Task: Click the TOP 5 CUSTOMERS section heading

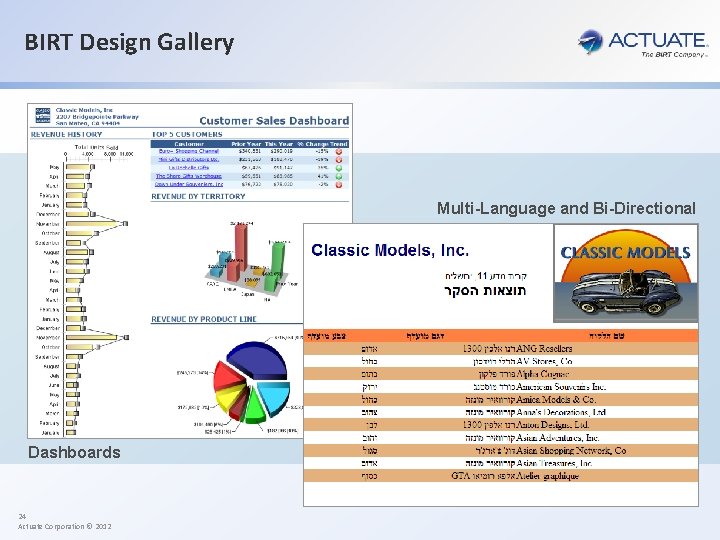Action: coord(187,134)
